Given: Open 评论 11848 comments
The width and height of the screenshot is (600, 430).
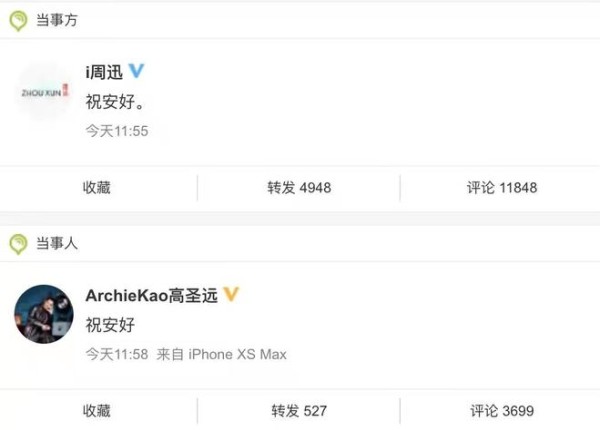Looking at the screenshot, I should [502, 187].
